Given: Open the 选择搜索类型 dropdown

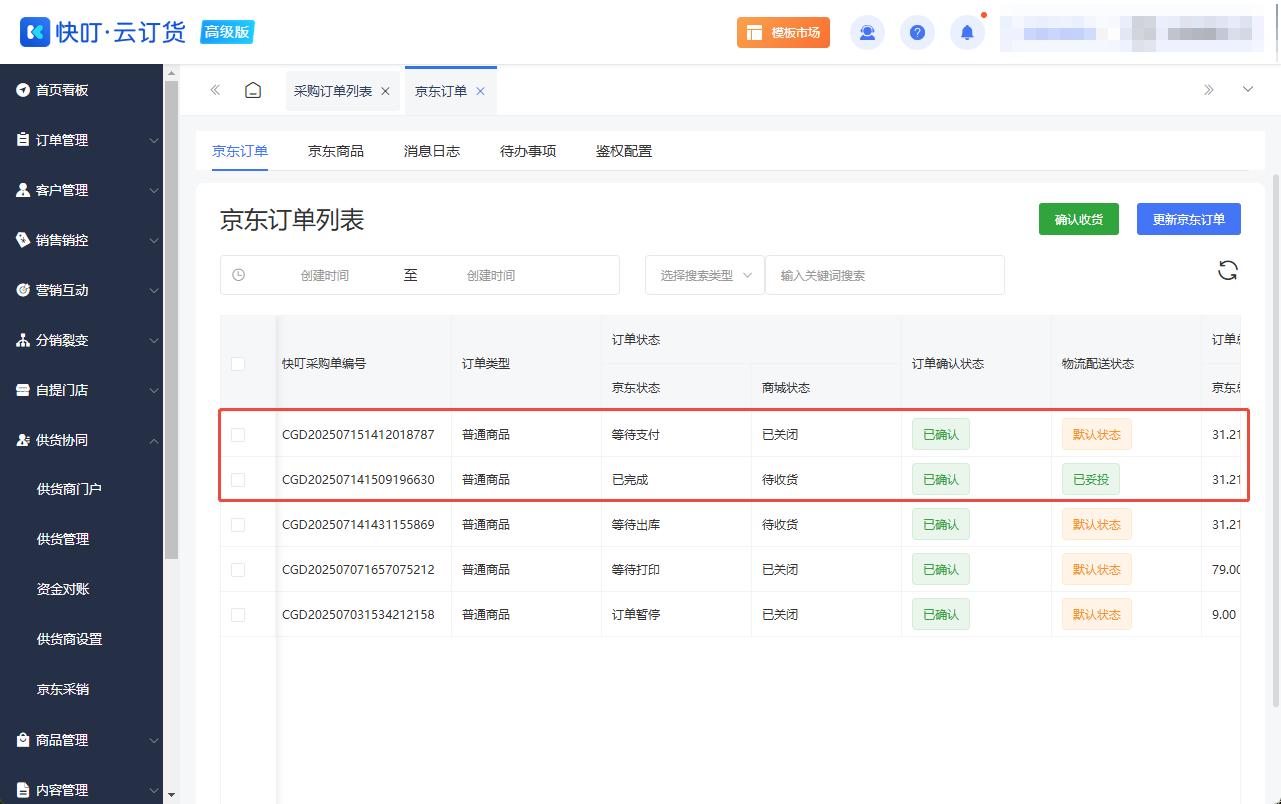Looking at the screenshot, I should coord(705,275).
